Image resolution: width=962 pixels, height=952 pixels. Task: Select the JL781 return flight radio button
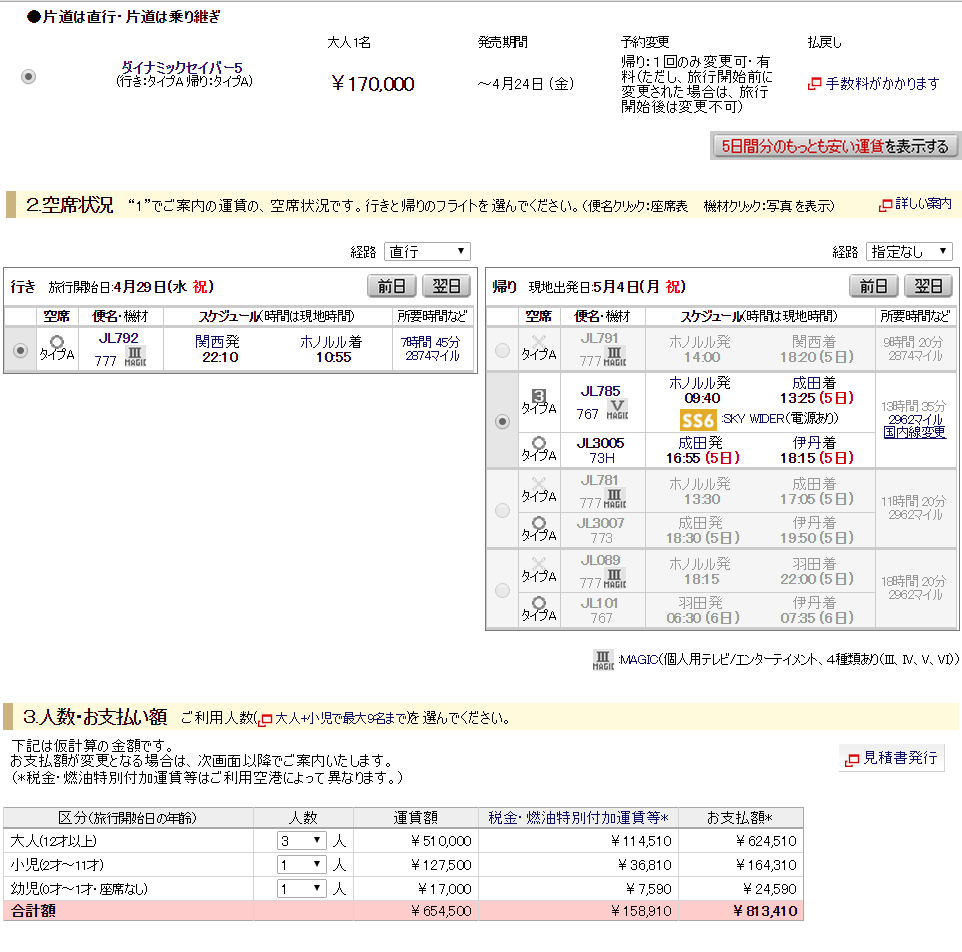point(502,510)
